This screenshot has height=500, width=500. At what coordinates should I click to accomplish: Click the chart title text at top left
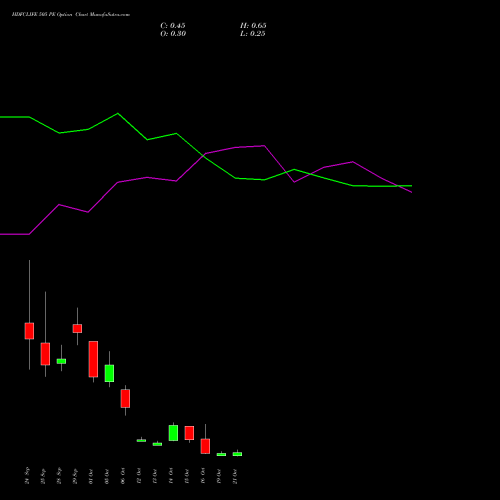tap(71, 15)
